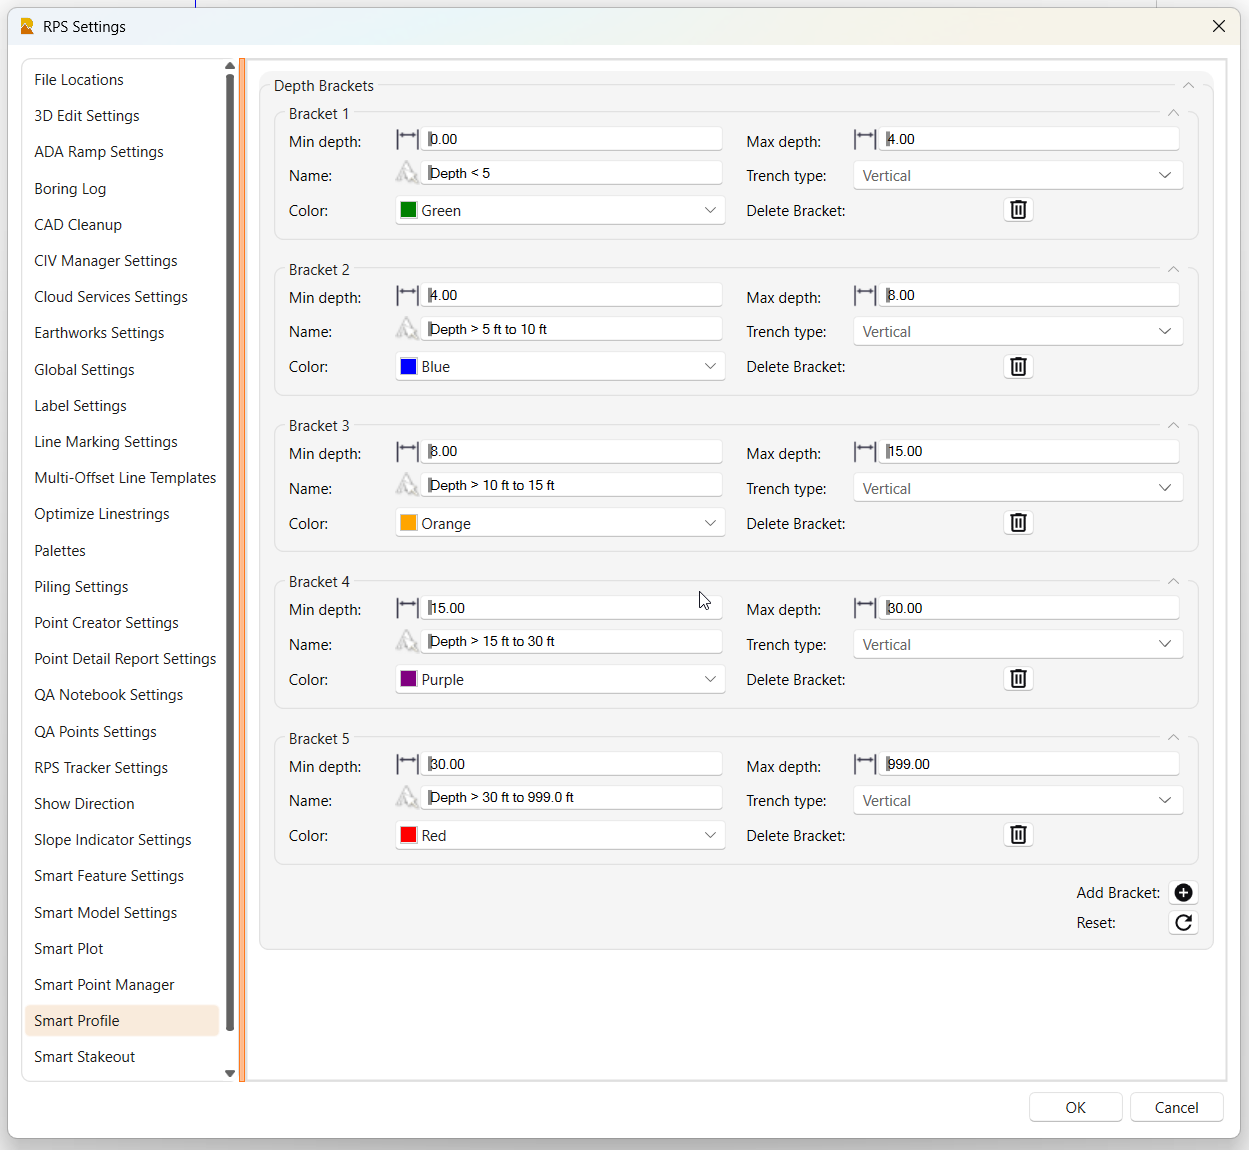The height and width of the screenshot is (1150, 1249).
Task: Click the red color swatch in Bracket 5
Action: (x=408, y=835)
